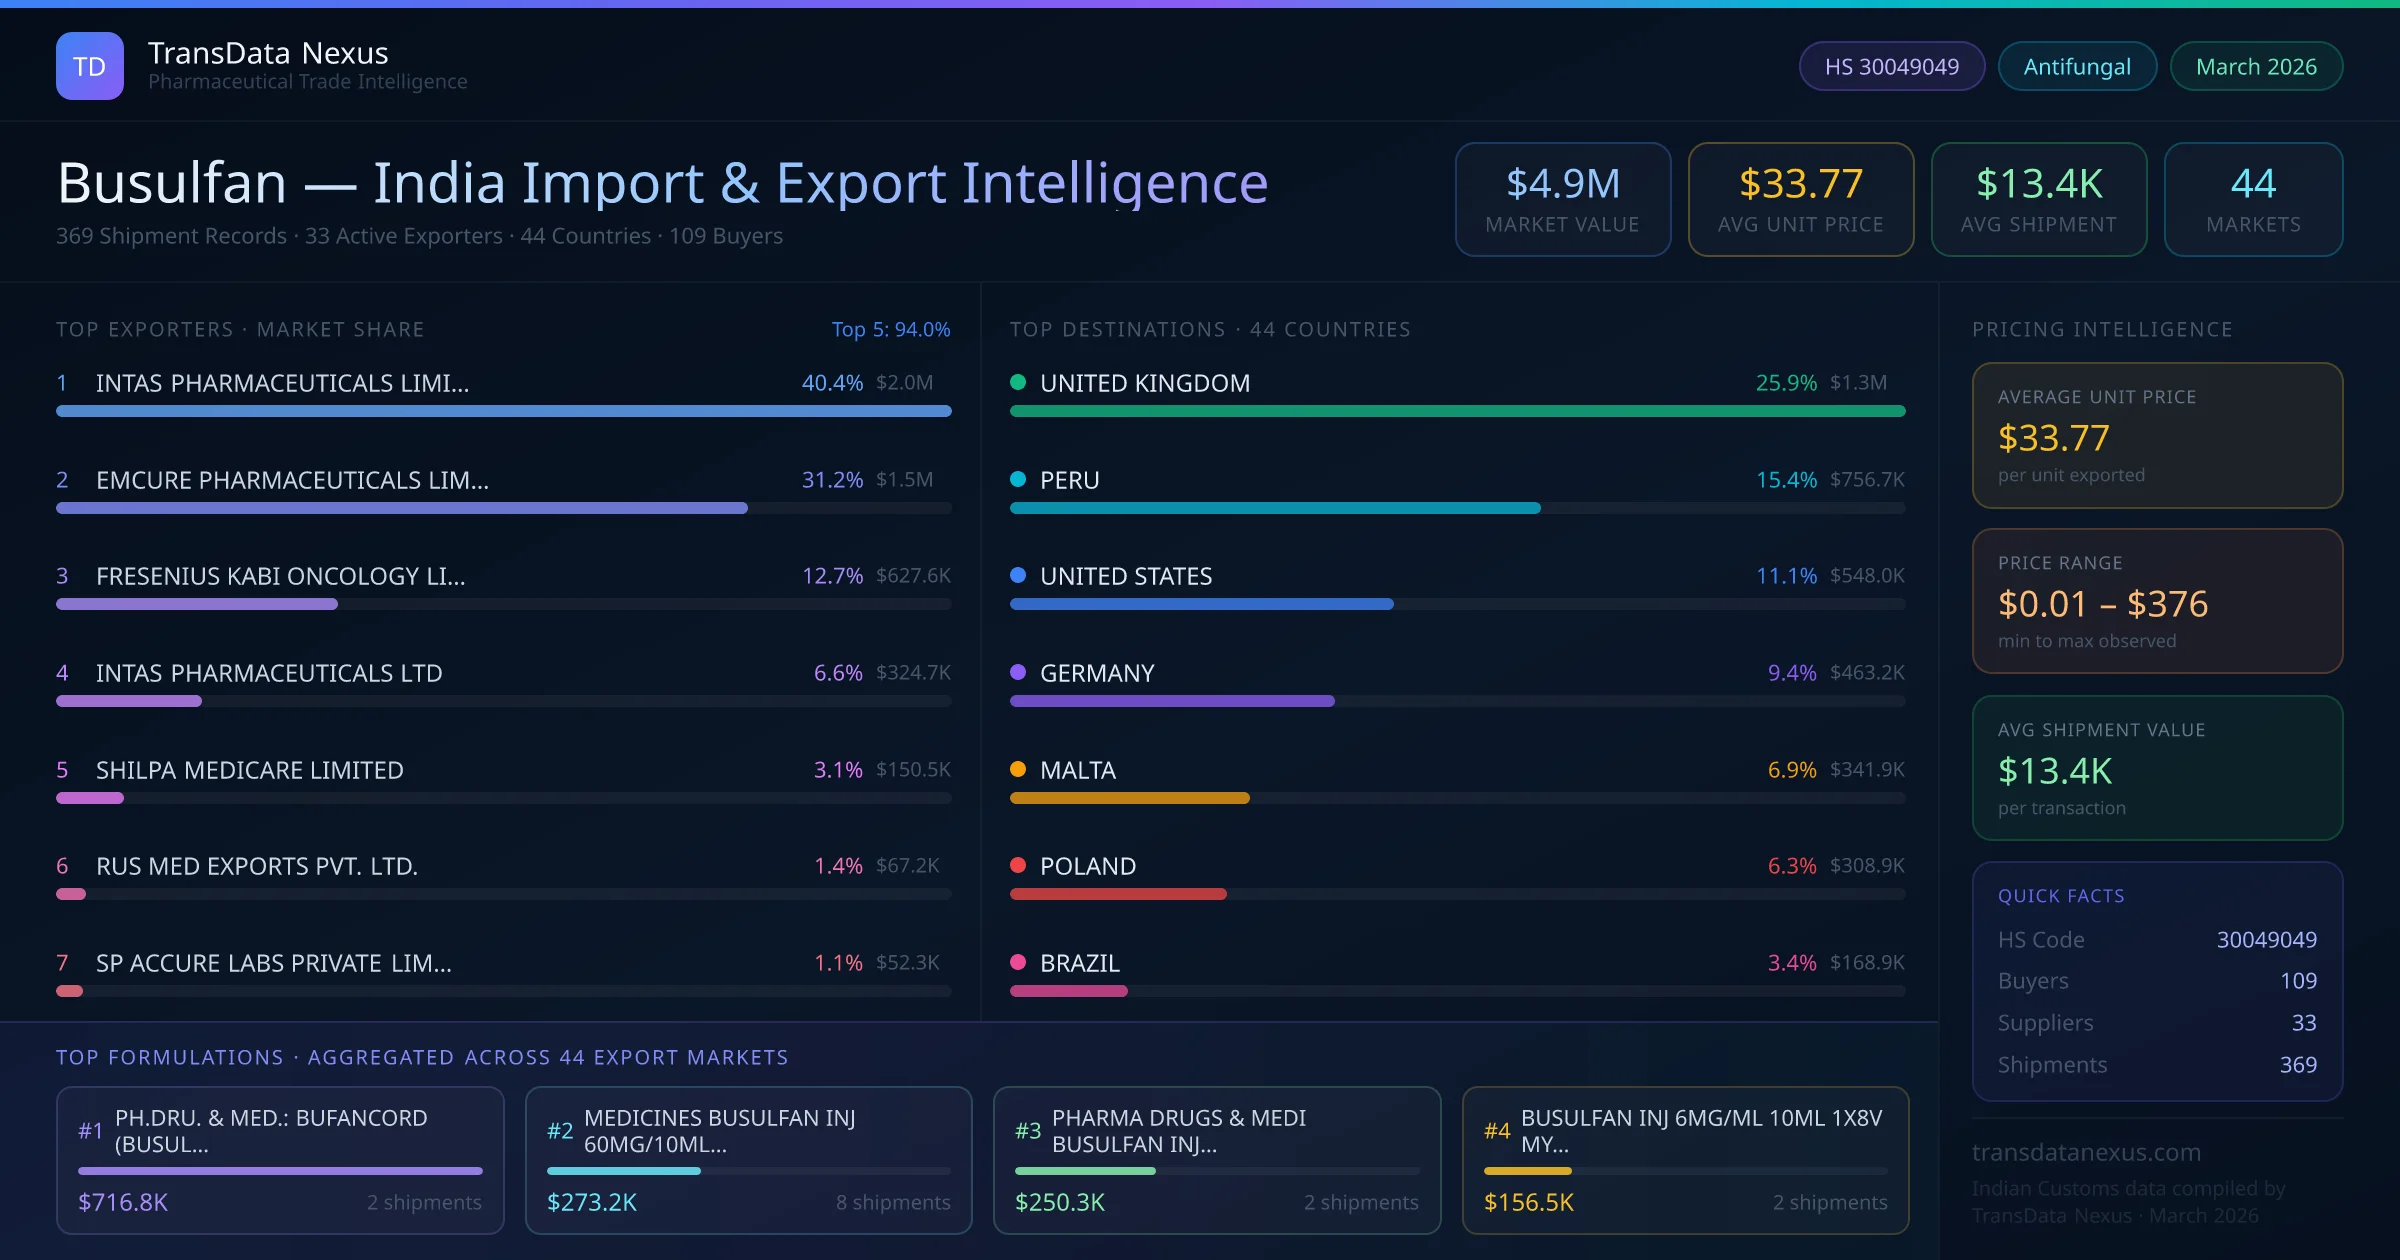2400x1260 pixels.
Task: Open the #4 Busulfan Inj 6MG/ML card
Action: (1685, 1159)
